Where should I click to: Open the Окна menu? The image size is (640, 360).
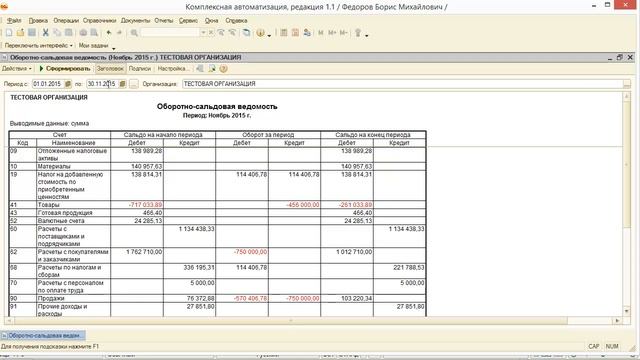211,20
